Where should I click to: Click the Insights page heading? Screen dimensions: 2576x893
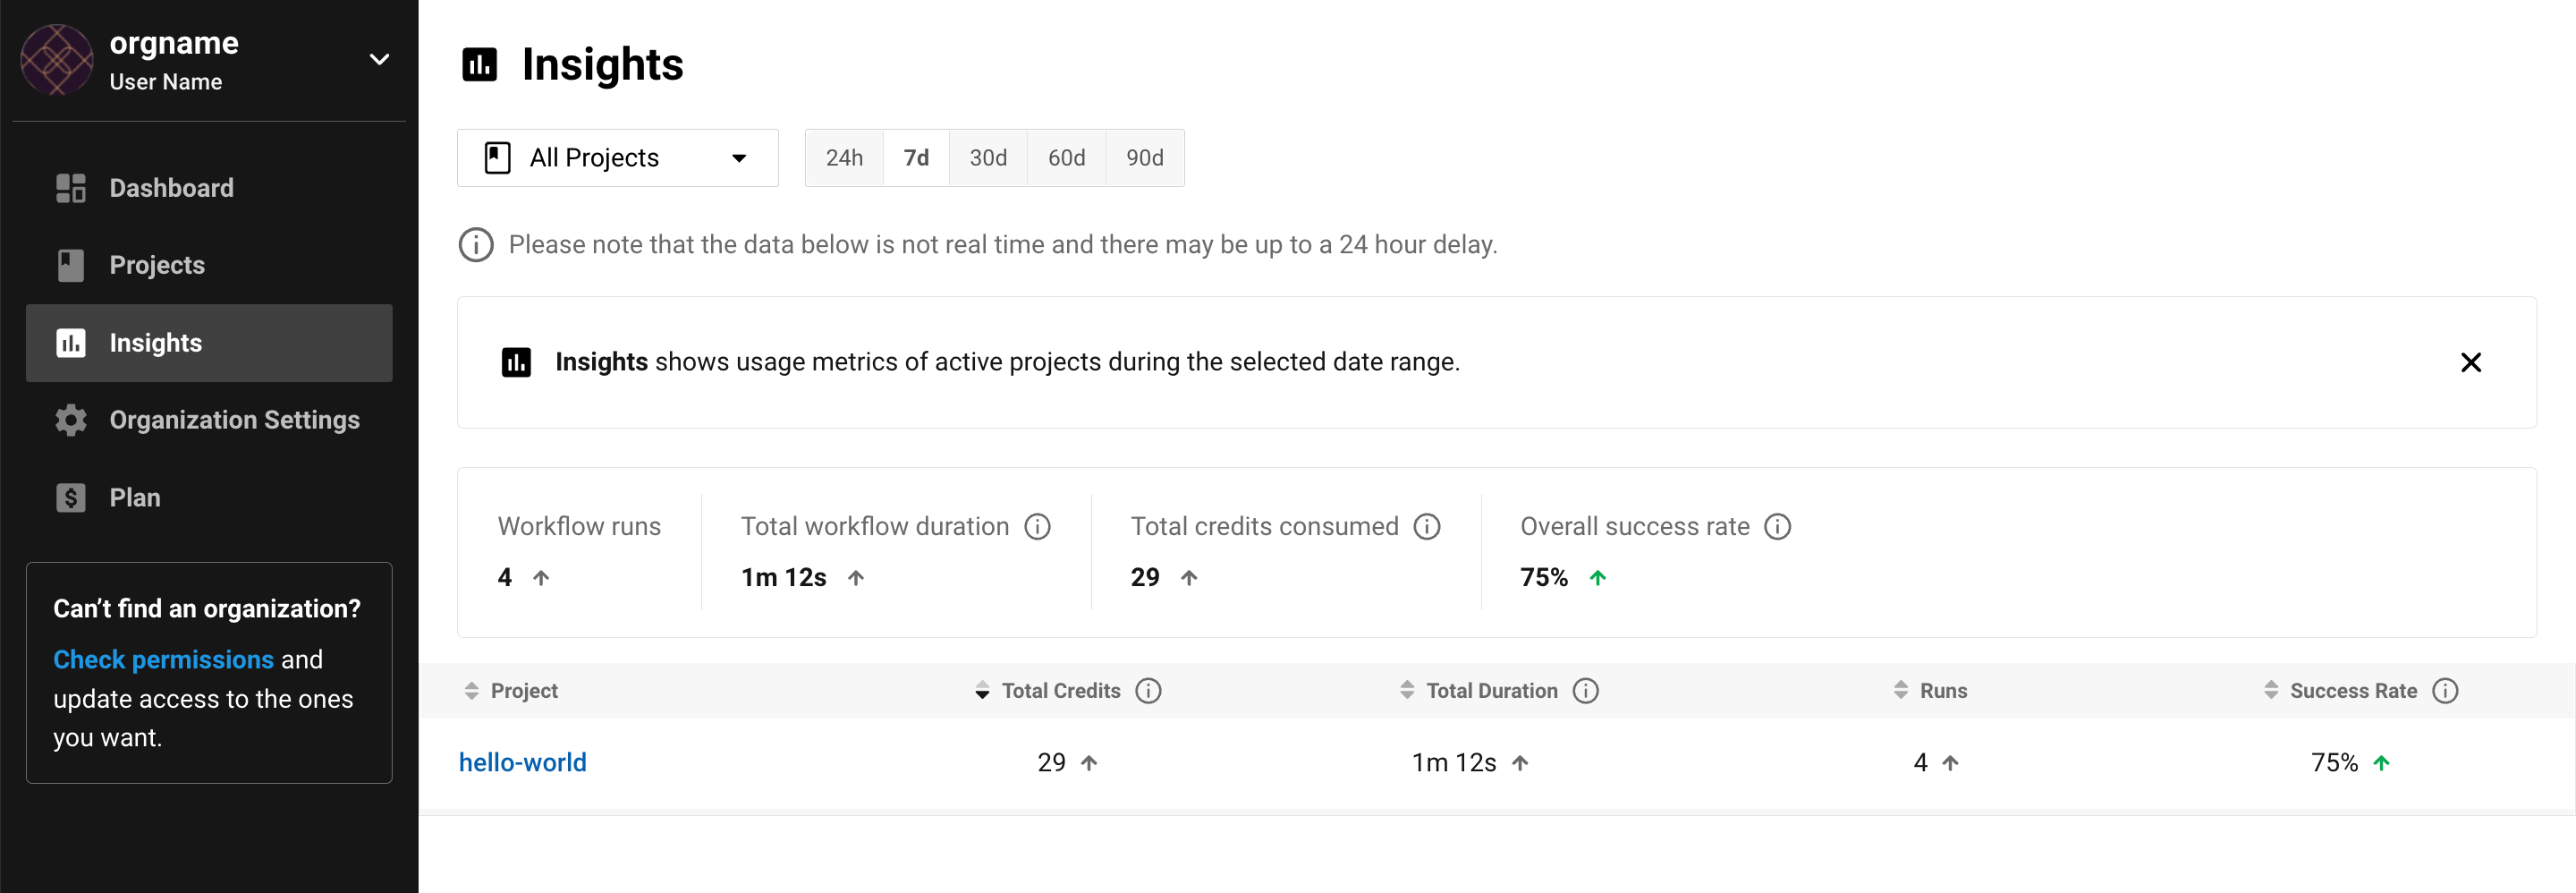click(602, 65)
